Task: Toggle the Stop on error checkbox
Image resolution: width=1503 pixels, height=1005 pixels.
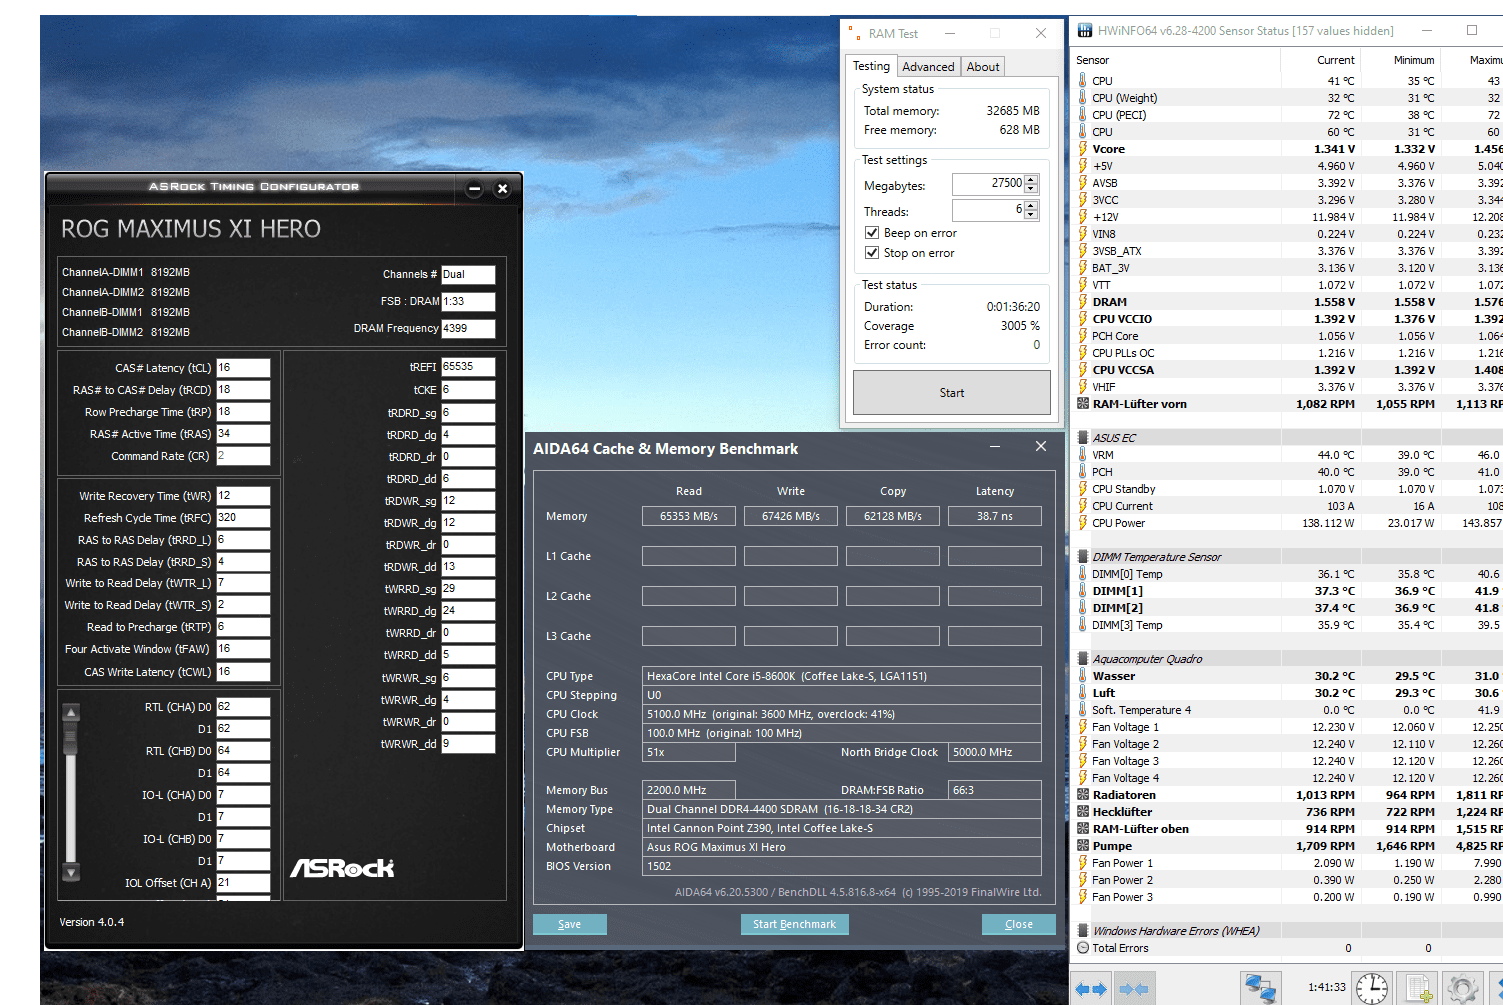Action: [x=872, y=253]
